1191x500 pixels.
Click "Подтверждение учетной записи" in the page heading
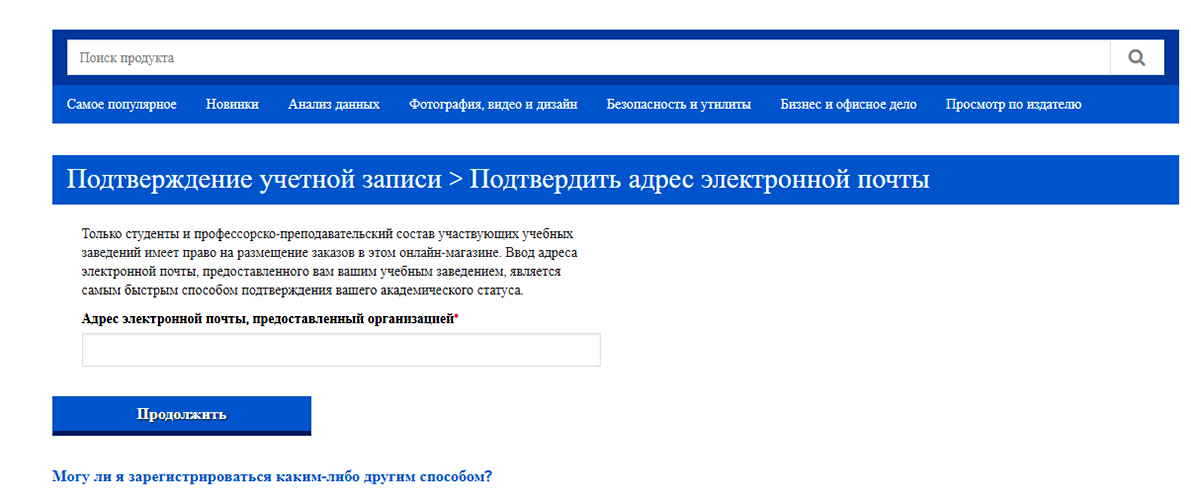click(254, 180)
